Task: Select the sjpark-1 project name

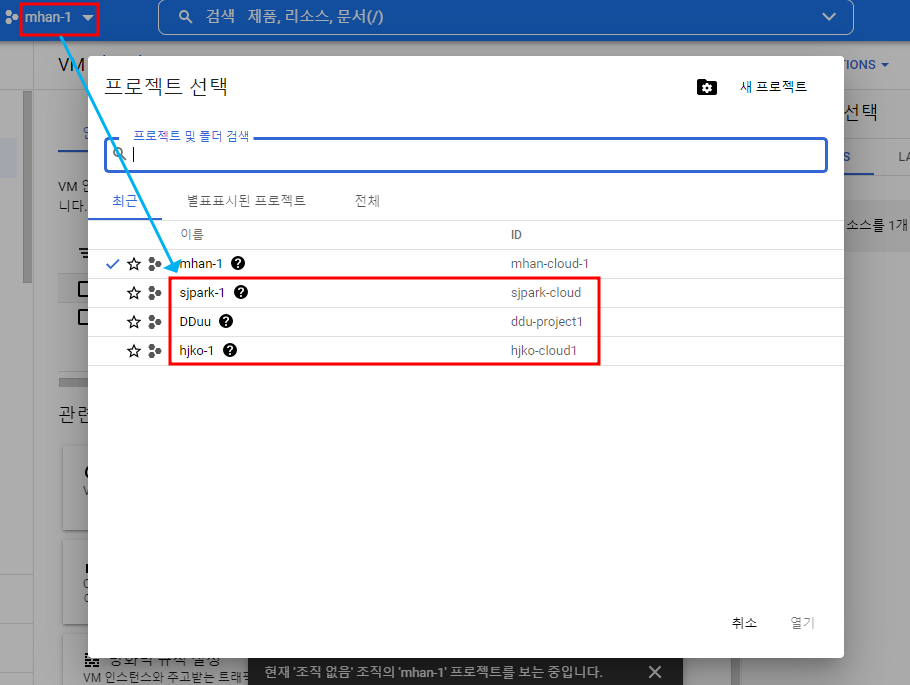Action: pos(202,293)
